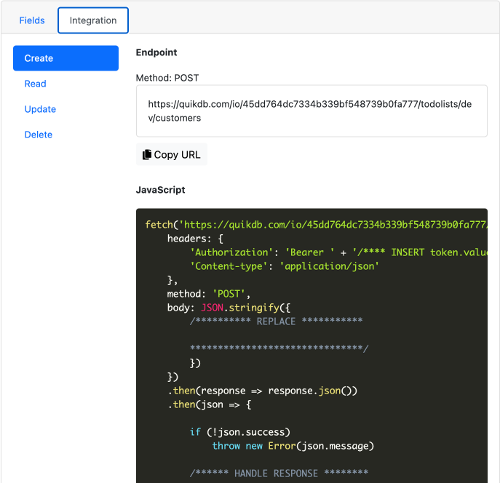Click the 'Content-type' header code line
Screen dimensions: 500x483
point(284,266)
